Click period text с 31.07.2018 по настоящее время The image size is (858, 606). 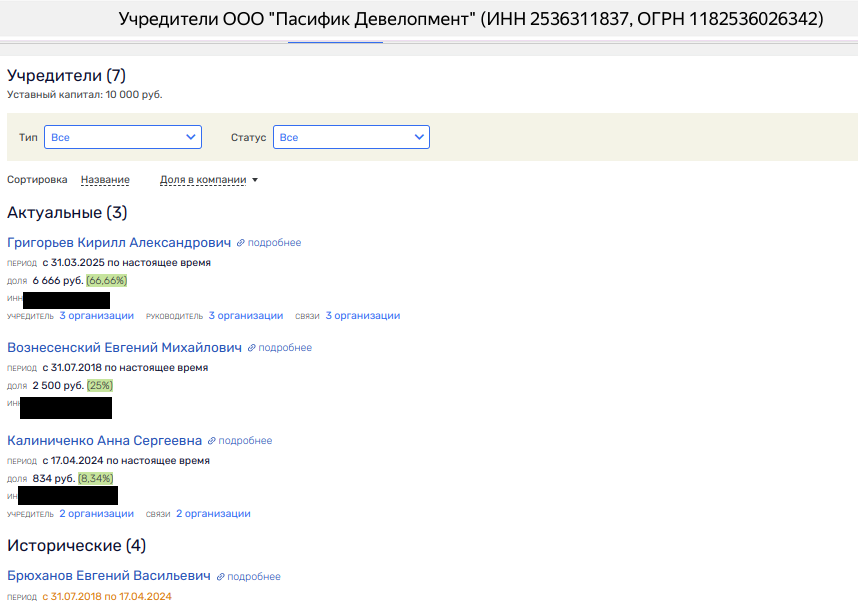click(125, 368)
